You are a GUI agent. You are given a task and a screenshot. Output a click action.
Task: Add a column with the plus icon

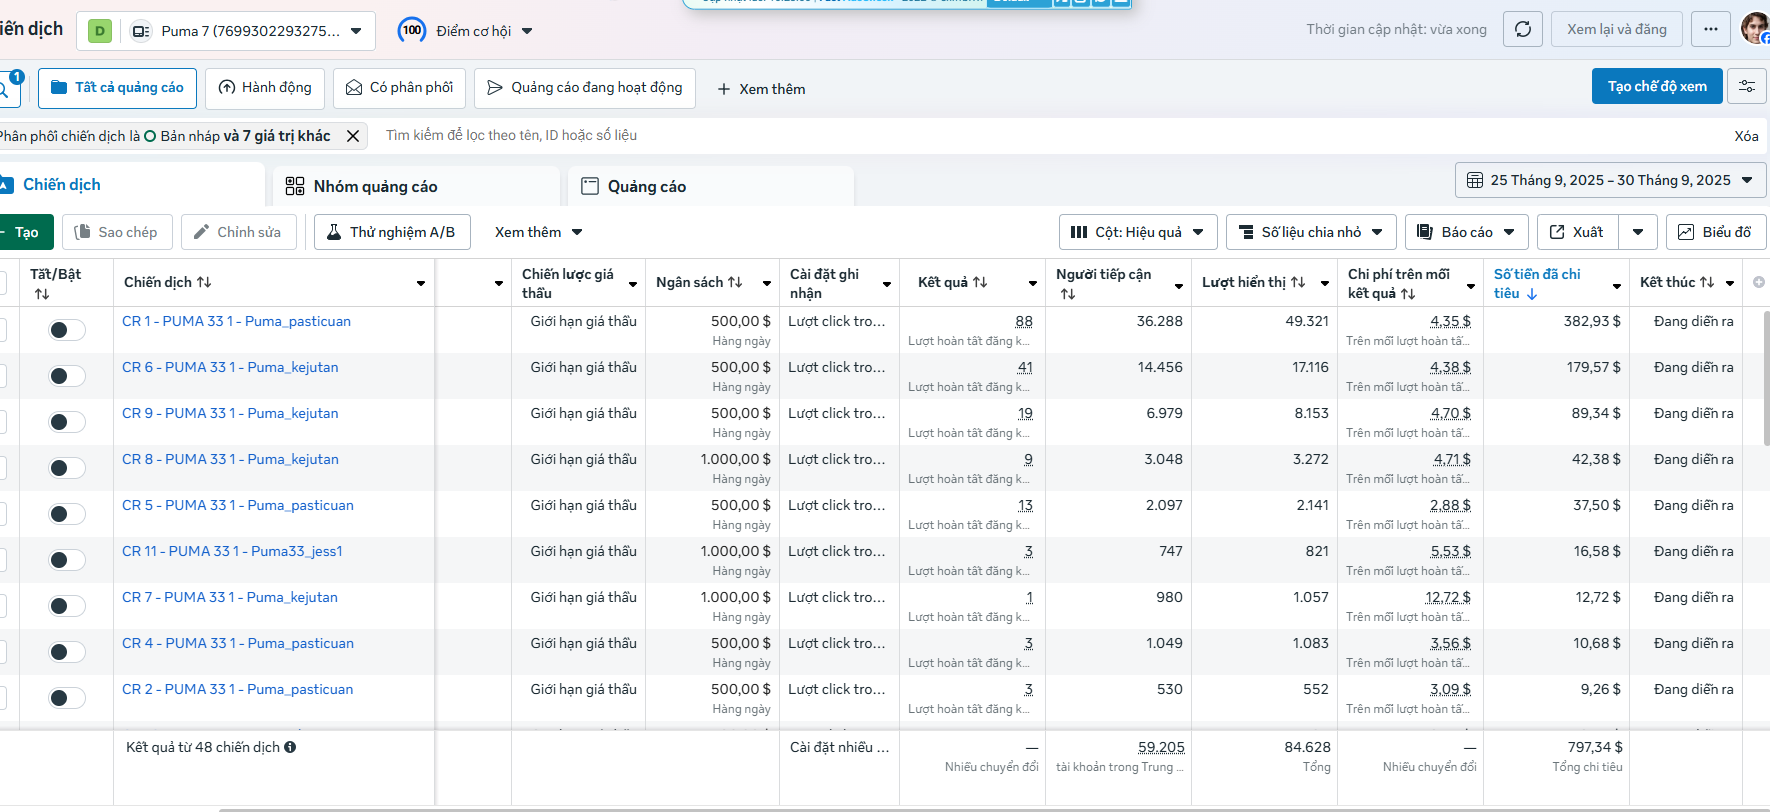click(1759, 282)
